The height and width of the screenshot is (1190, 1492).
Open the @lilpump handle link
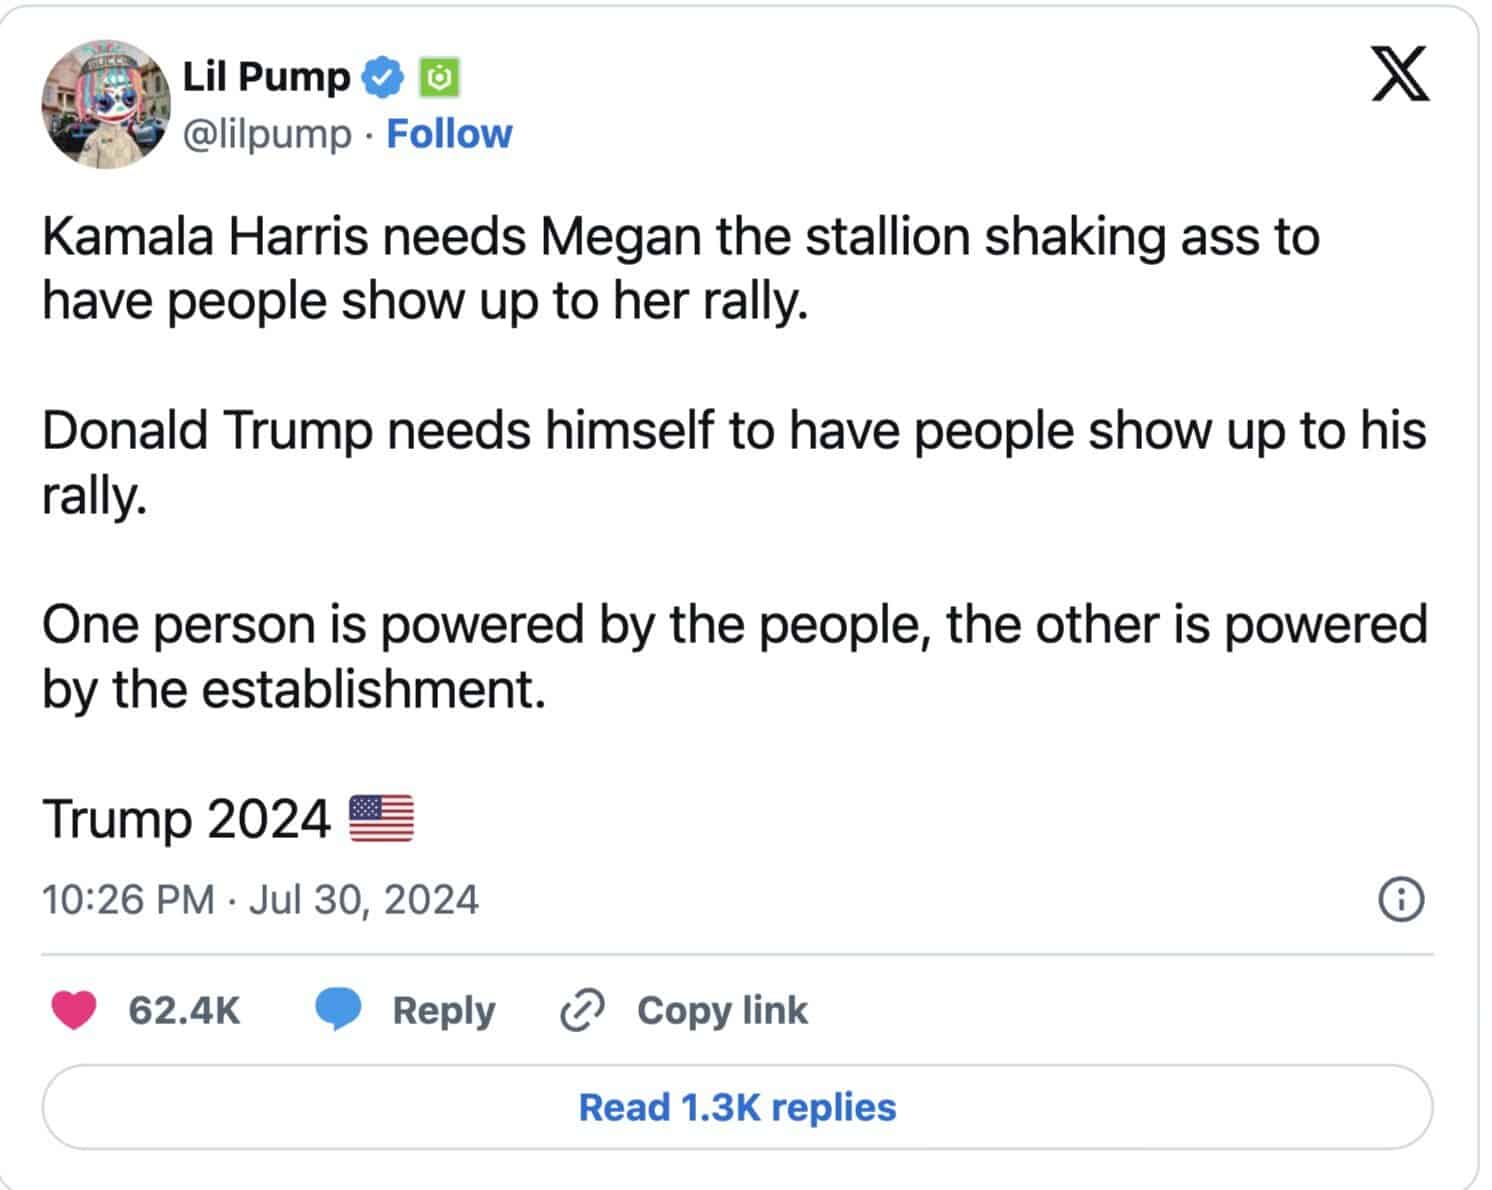[x=267, y=134]
